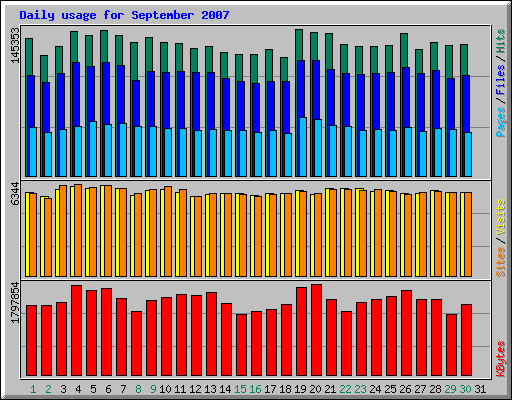This screenshot has height=400, width=512.
Task: Click the 'KBytes' legend label
Action: click(x=501, y=359)
